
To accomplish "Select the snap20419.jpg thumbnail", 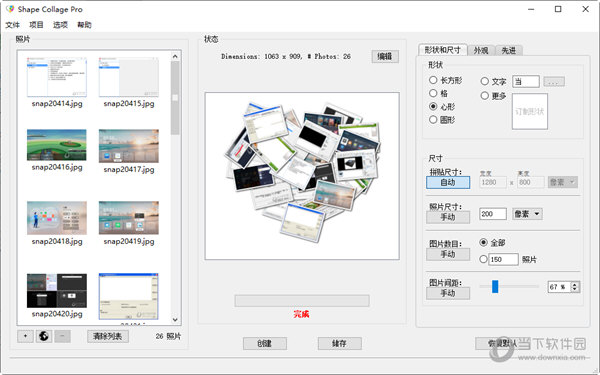I will point(129,218).
